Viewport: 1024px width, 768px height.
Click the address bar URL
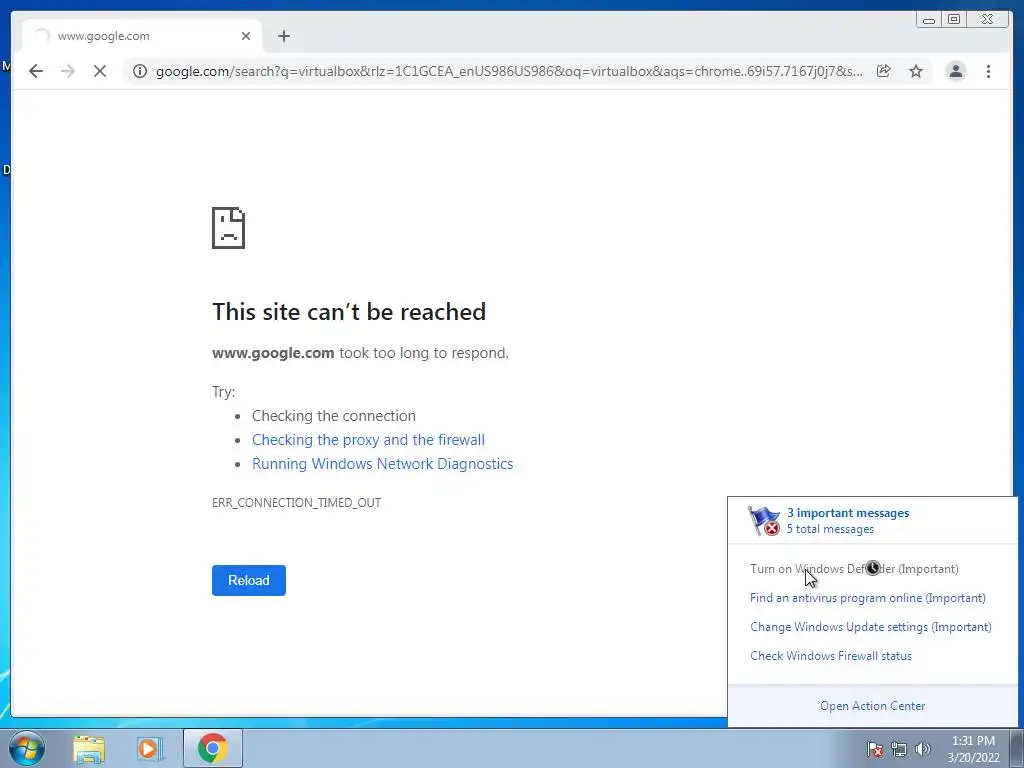(509, 71)
